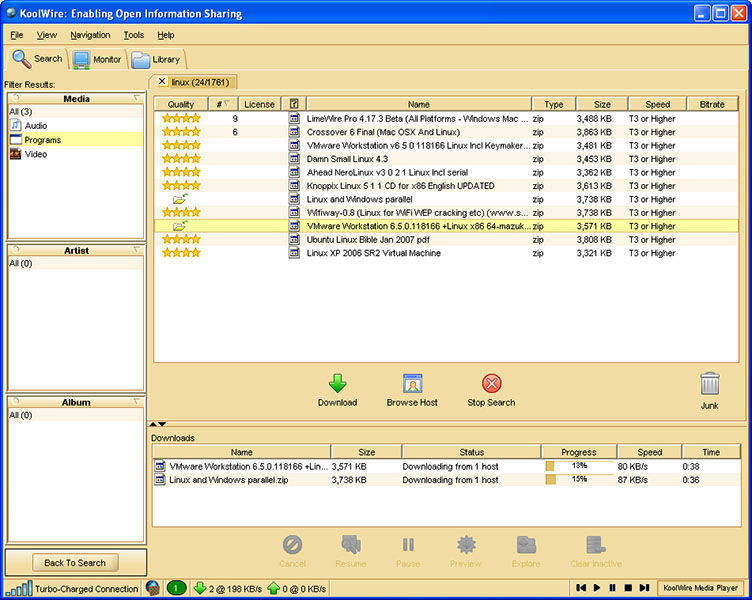Select the Audio media filter icon

[16, 126]
